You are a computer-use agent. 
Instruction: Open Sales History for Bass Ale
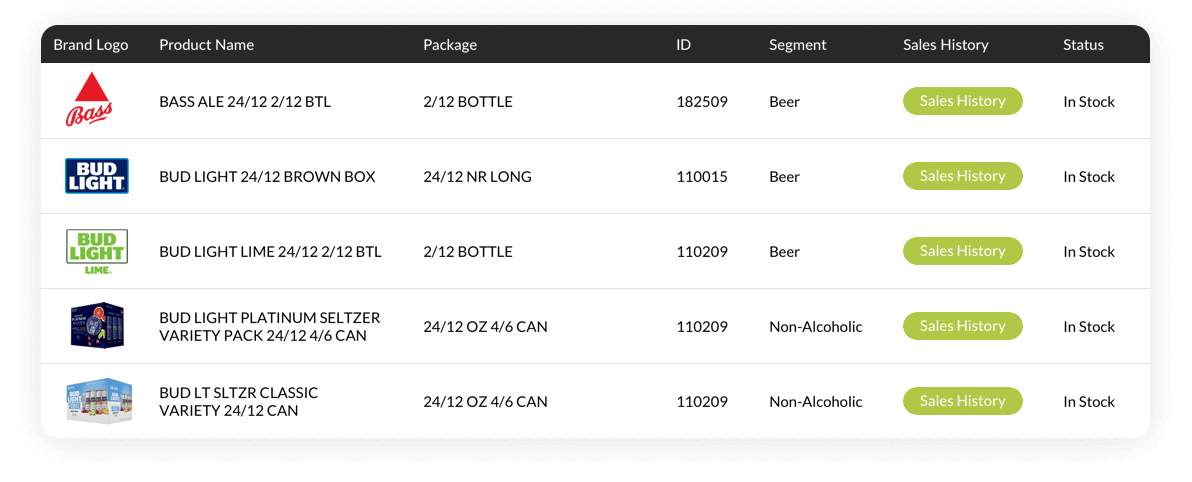pos(962,101)
